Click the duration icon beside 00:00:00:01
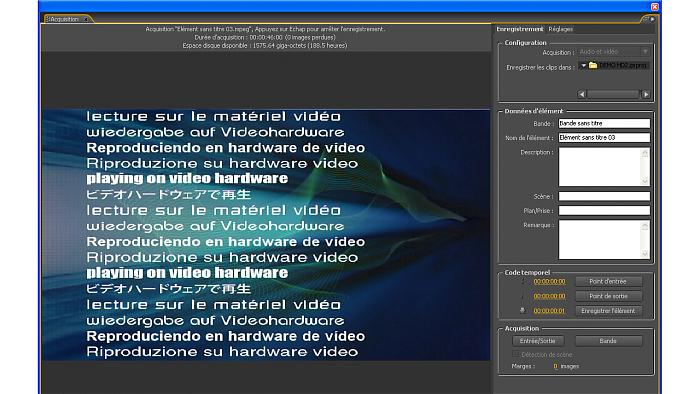 coord(522,311)
